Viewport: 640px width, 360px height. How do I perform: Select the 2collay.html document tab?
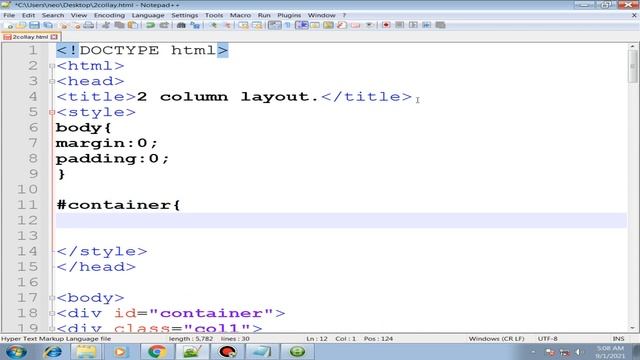click(30, 37)
